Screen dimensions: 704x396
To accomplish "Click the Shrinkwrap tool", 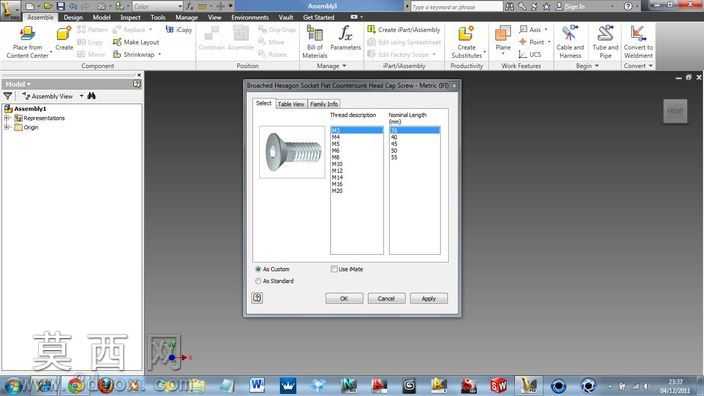I will tap(134, 54).
